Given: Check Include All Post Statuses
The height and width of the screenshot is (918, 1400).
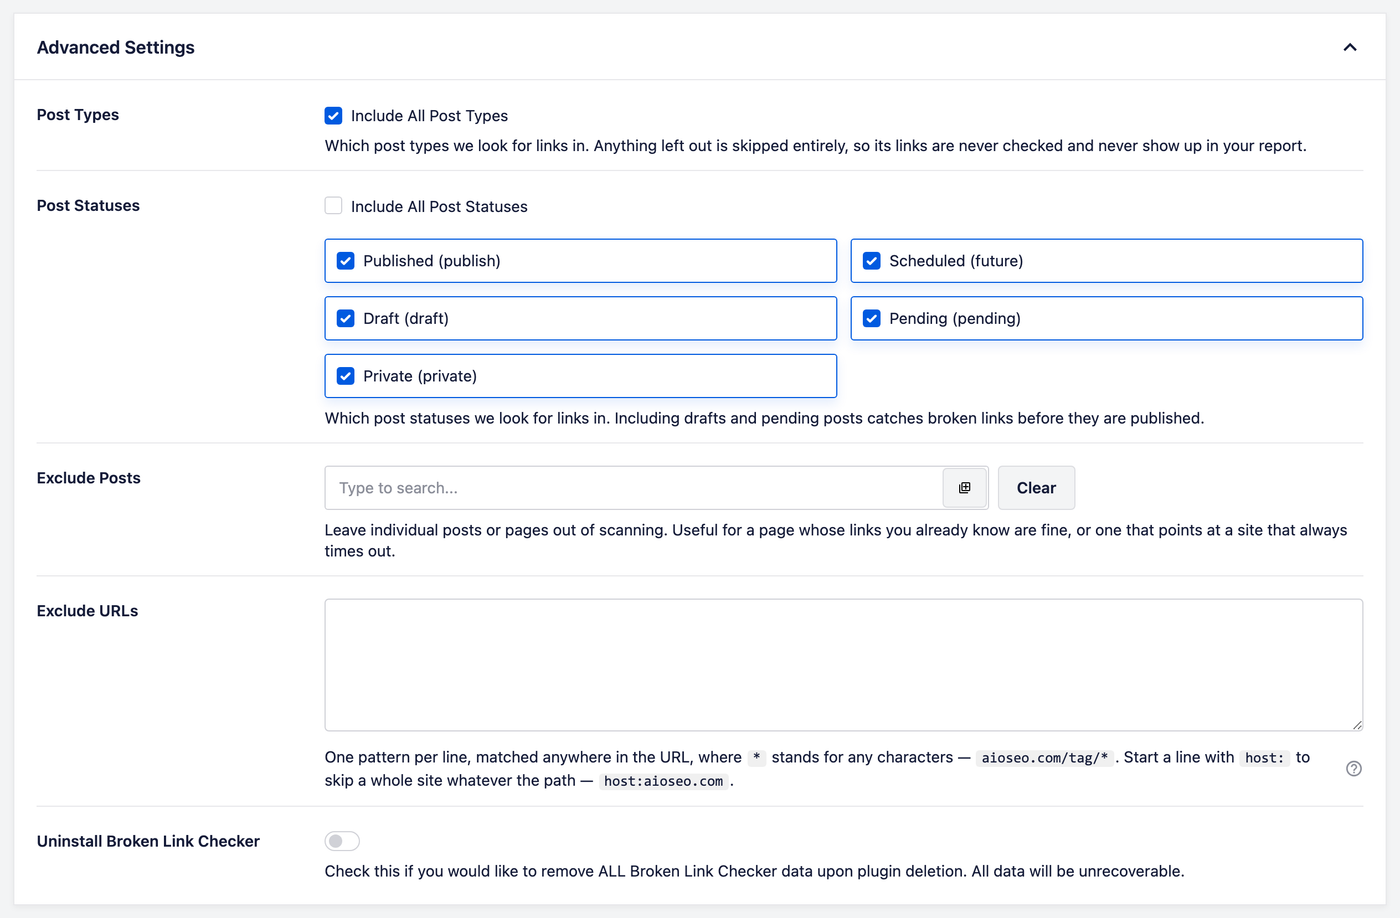Looking at the screenshot, I should pyautogui.click(x=334, y=206).
